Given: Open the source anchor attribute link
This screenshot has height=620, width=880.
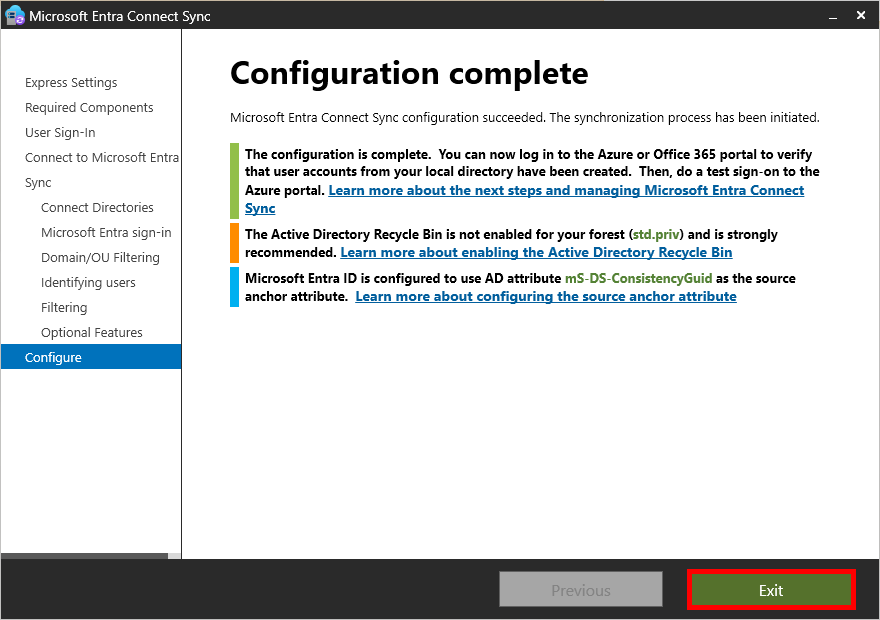Looking at the screenshot, I should (546, 296).
